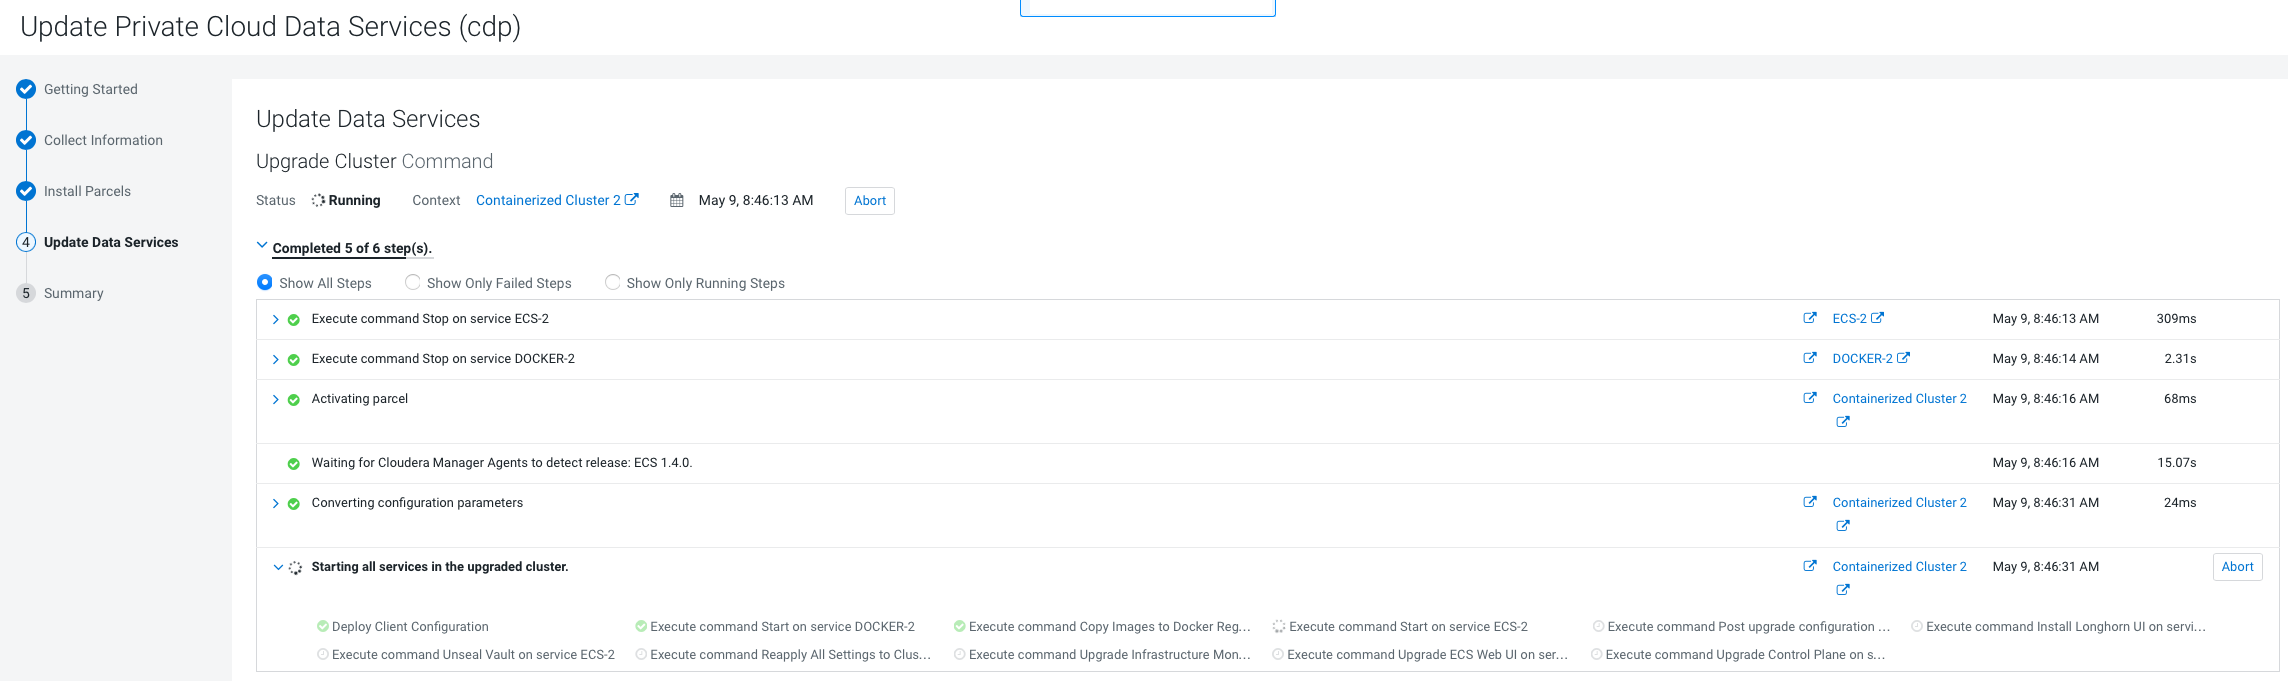2288x681 pixels.
Task: Click Abort button next to the command status
Action: click(x=869, y=201)
